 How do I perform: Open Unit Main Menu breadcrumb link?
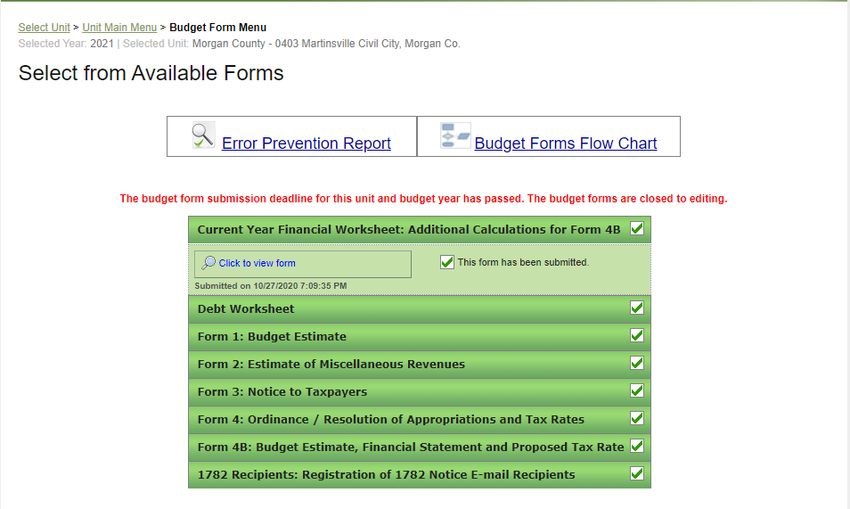coord(119,27)
